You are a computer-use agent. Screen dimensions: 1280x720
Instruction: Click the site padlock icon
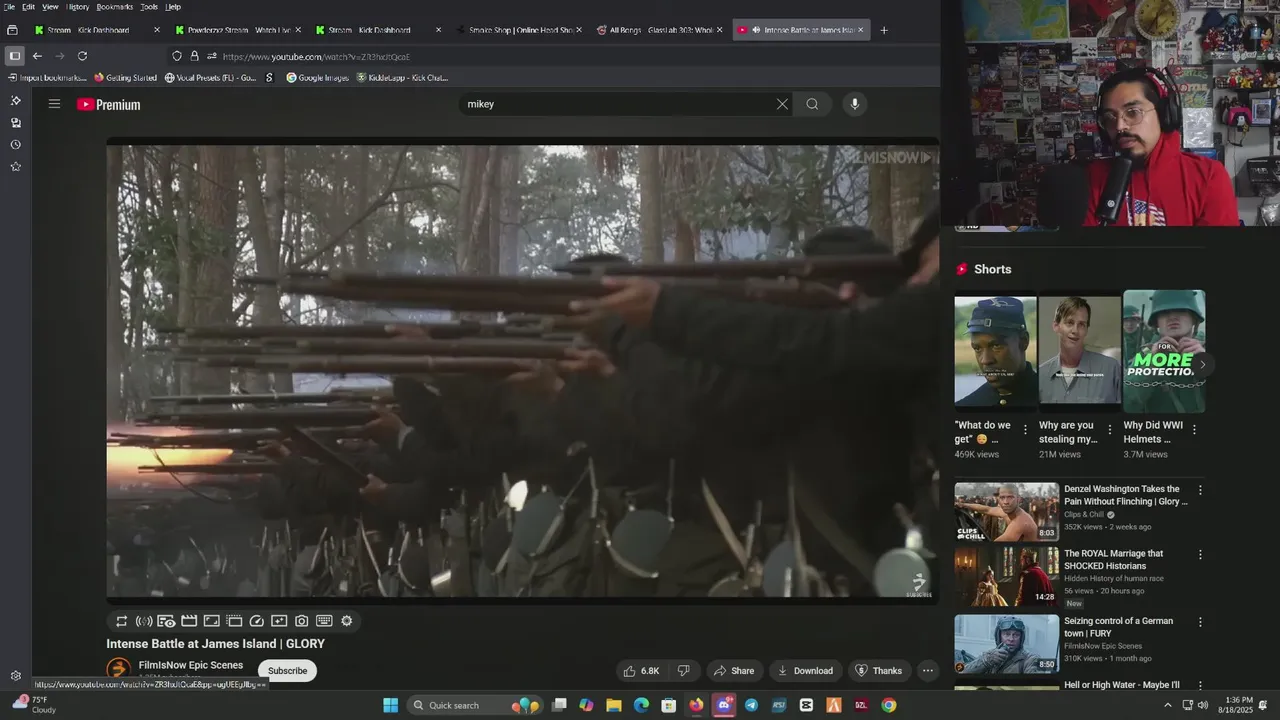[194, 56]
